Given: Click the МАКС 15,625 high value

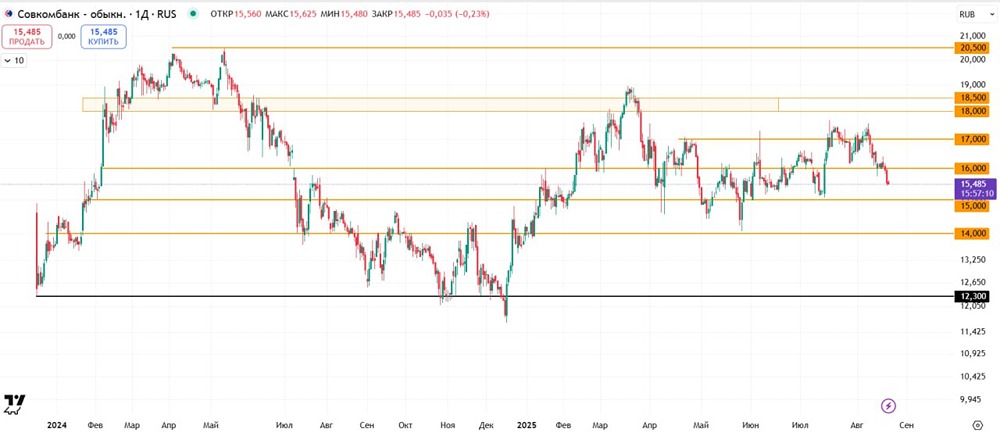Looking at the screenshot, I should tap(290, 13).
